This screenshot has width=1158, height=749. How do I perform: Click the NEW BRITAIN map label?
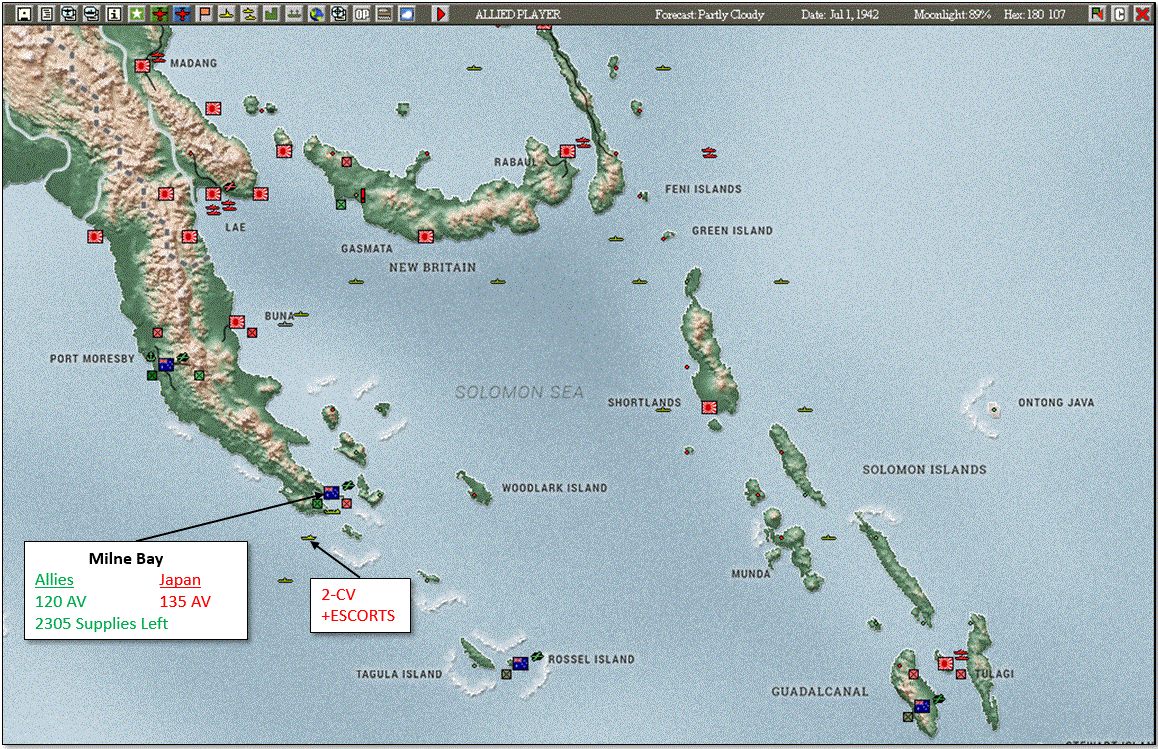[x=433, y=267]
